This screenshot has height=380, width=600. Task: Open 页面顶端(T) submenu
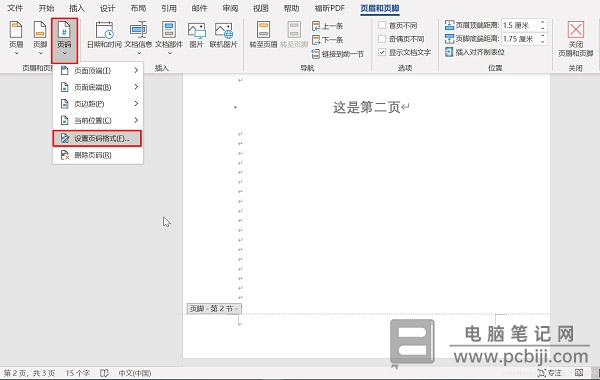click(98, 71)
